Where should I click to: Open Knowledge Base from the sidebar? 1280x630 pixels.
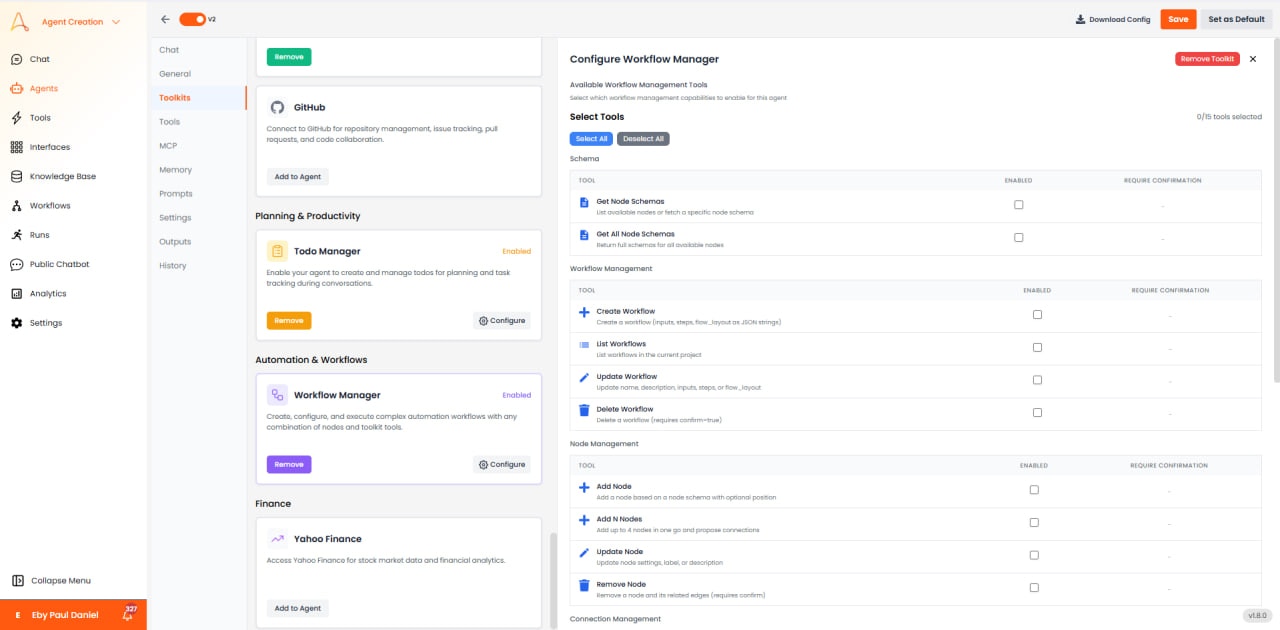[x=63, y=176]
